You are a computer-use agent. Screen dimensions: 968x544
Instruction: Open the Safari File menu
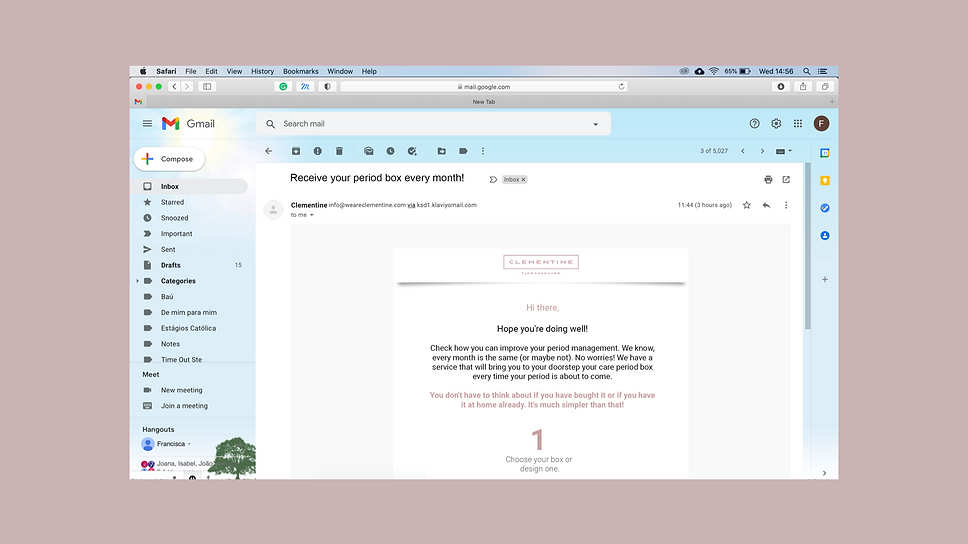point(191,71)
